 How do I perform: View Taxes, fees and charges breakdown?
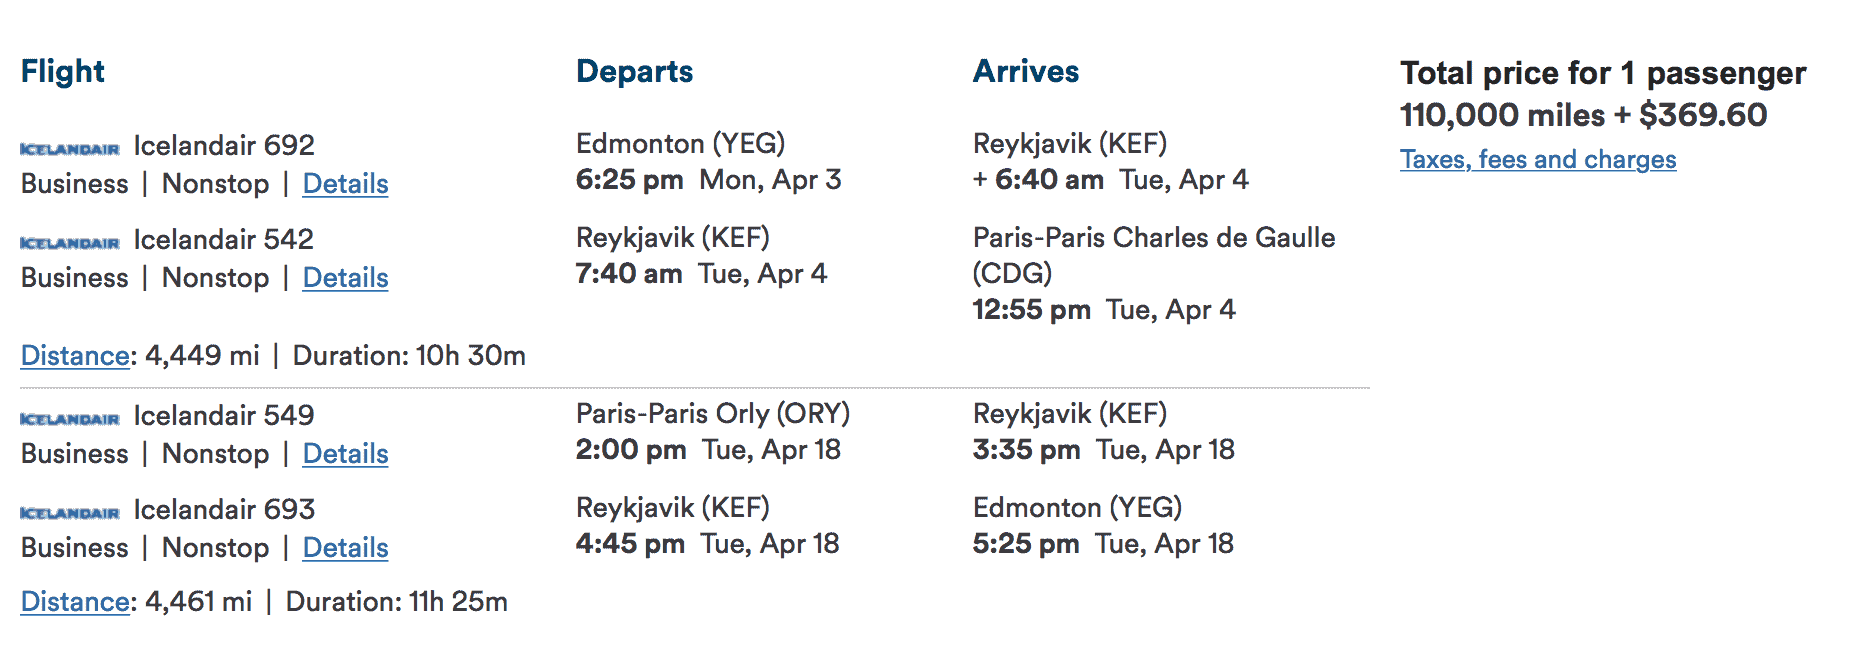(1538, 159)
